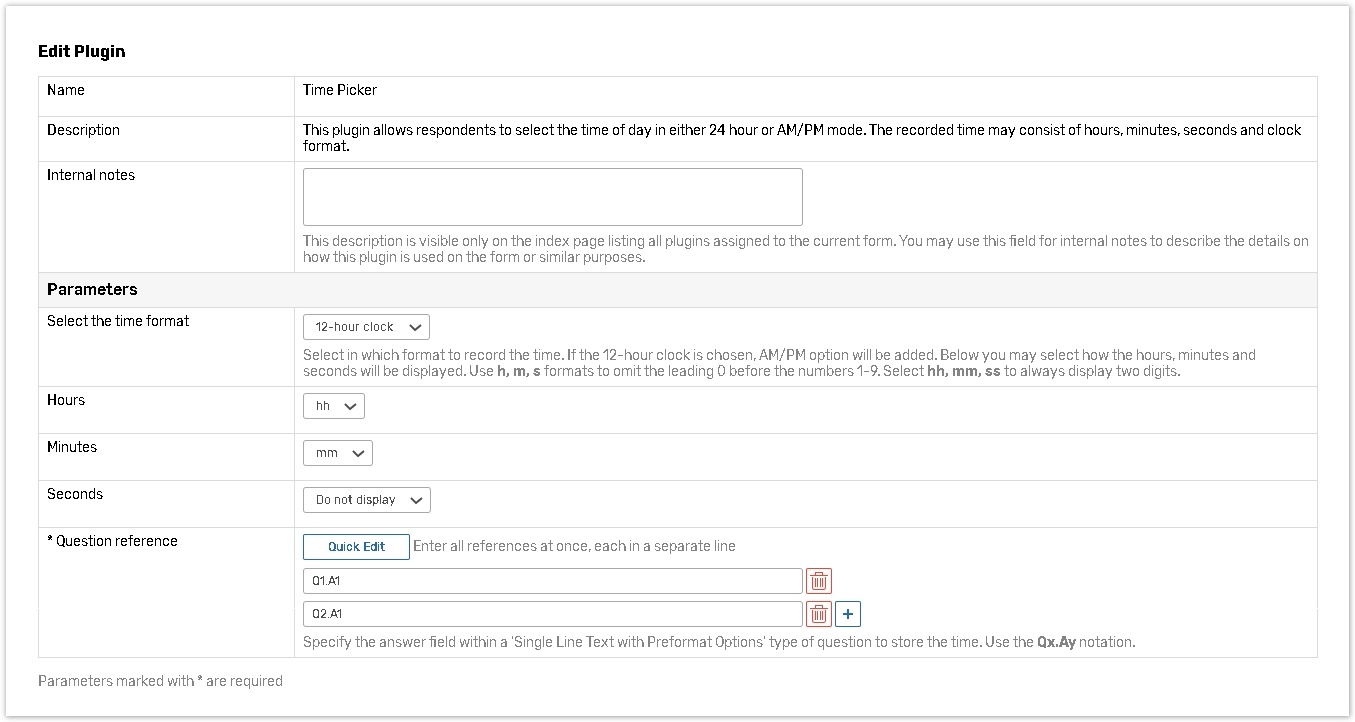Open the Minutes format dropdown
Screen dimensions: 1355x722
coord(338,453)
